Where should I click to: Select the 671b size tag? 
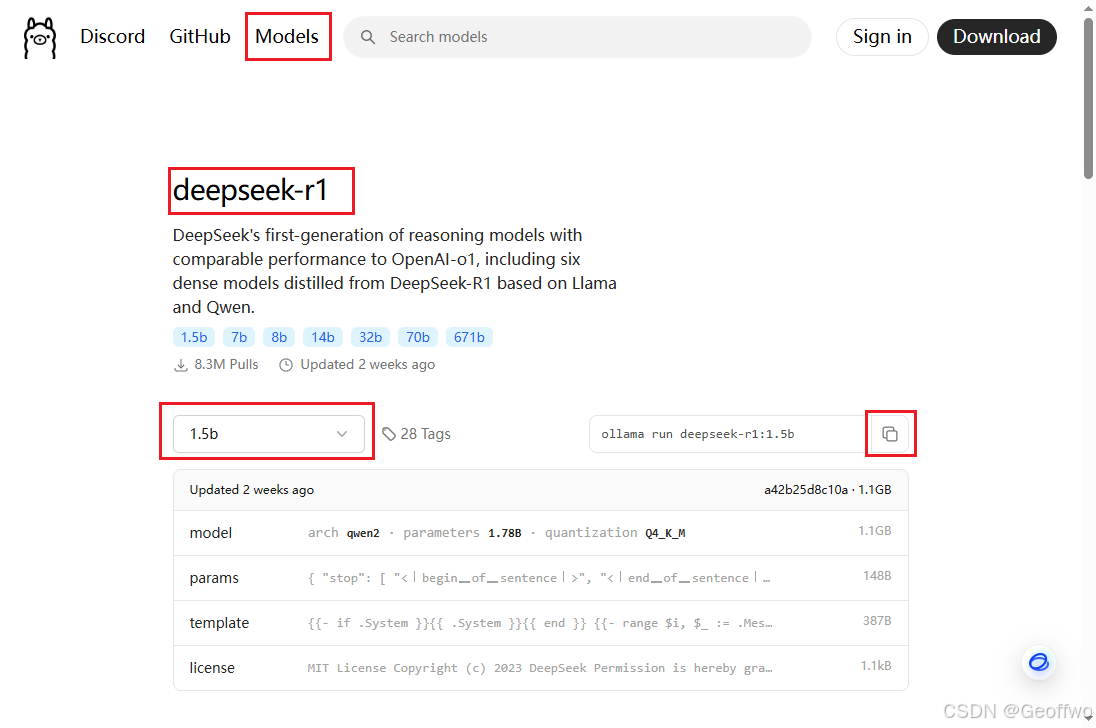[x=469, y=337]
